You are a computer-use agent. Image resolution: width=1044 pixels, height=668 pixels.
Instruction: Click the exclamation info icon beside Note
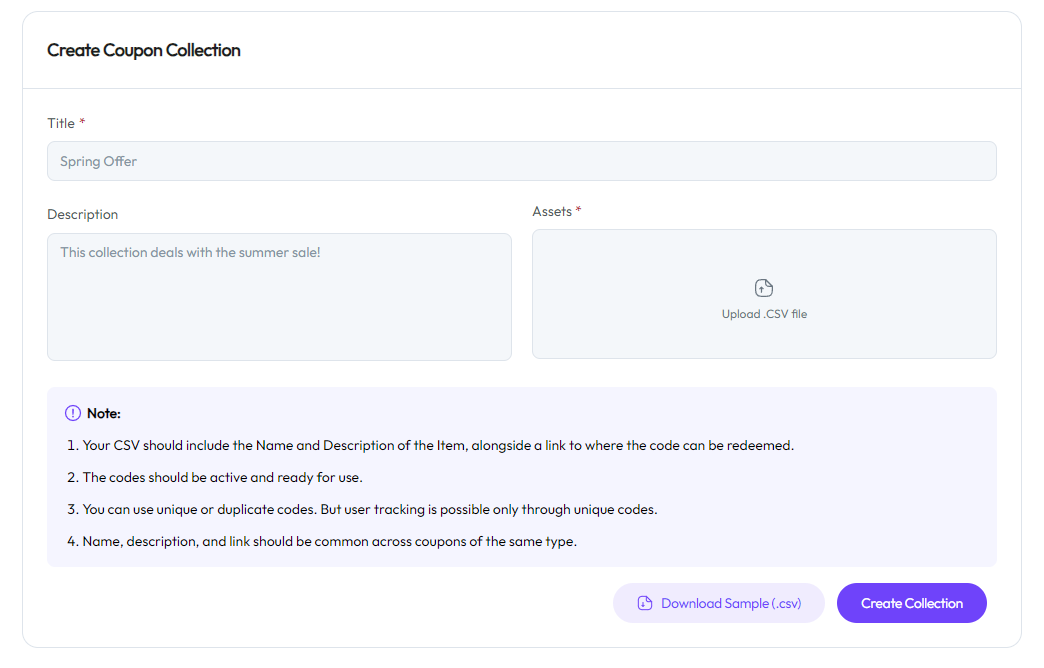tap(73, 413)
